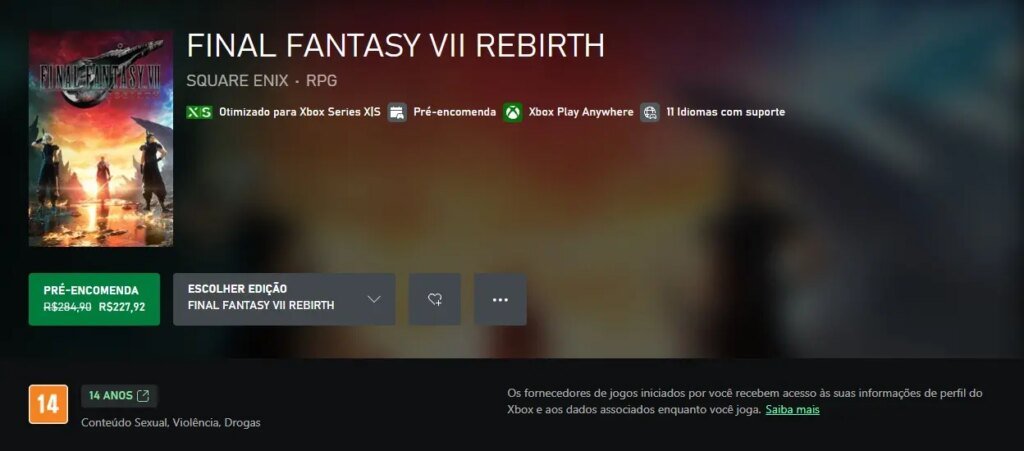Click the SQUARE ENIX publisher name
Viewport: 1024px width, 451px height.
tap(237, 81)
